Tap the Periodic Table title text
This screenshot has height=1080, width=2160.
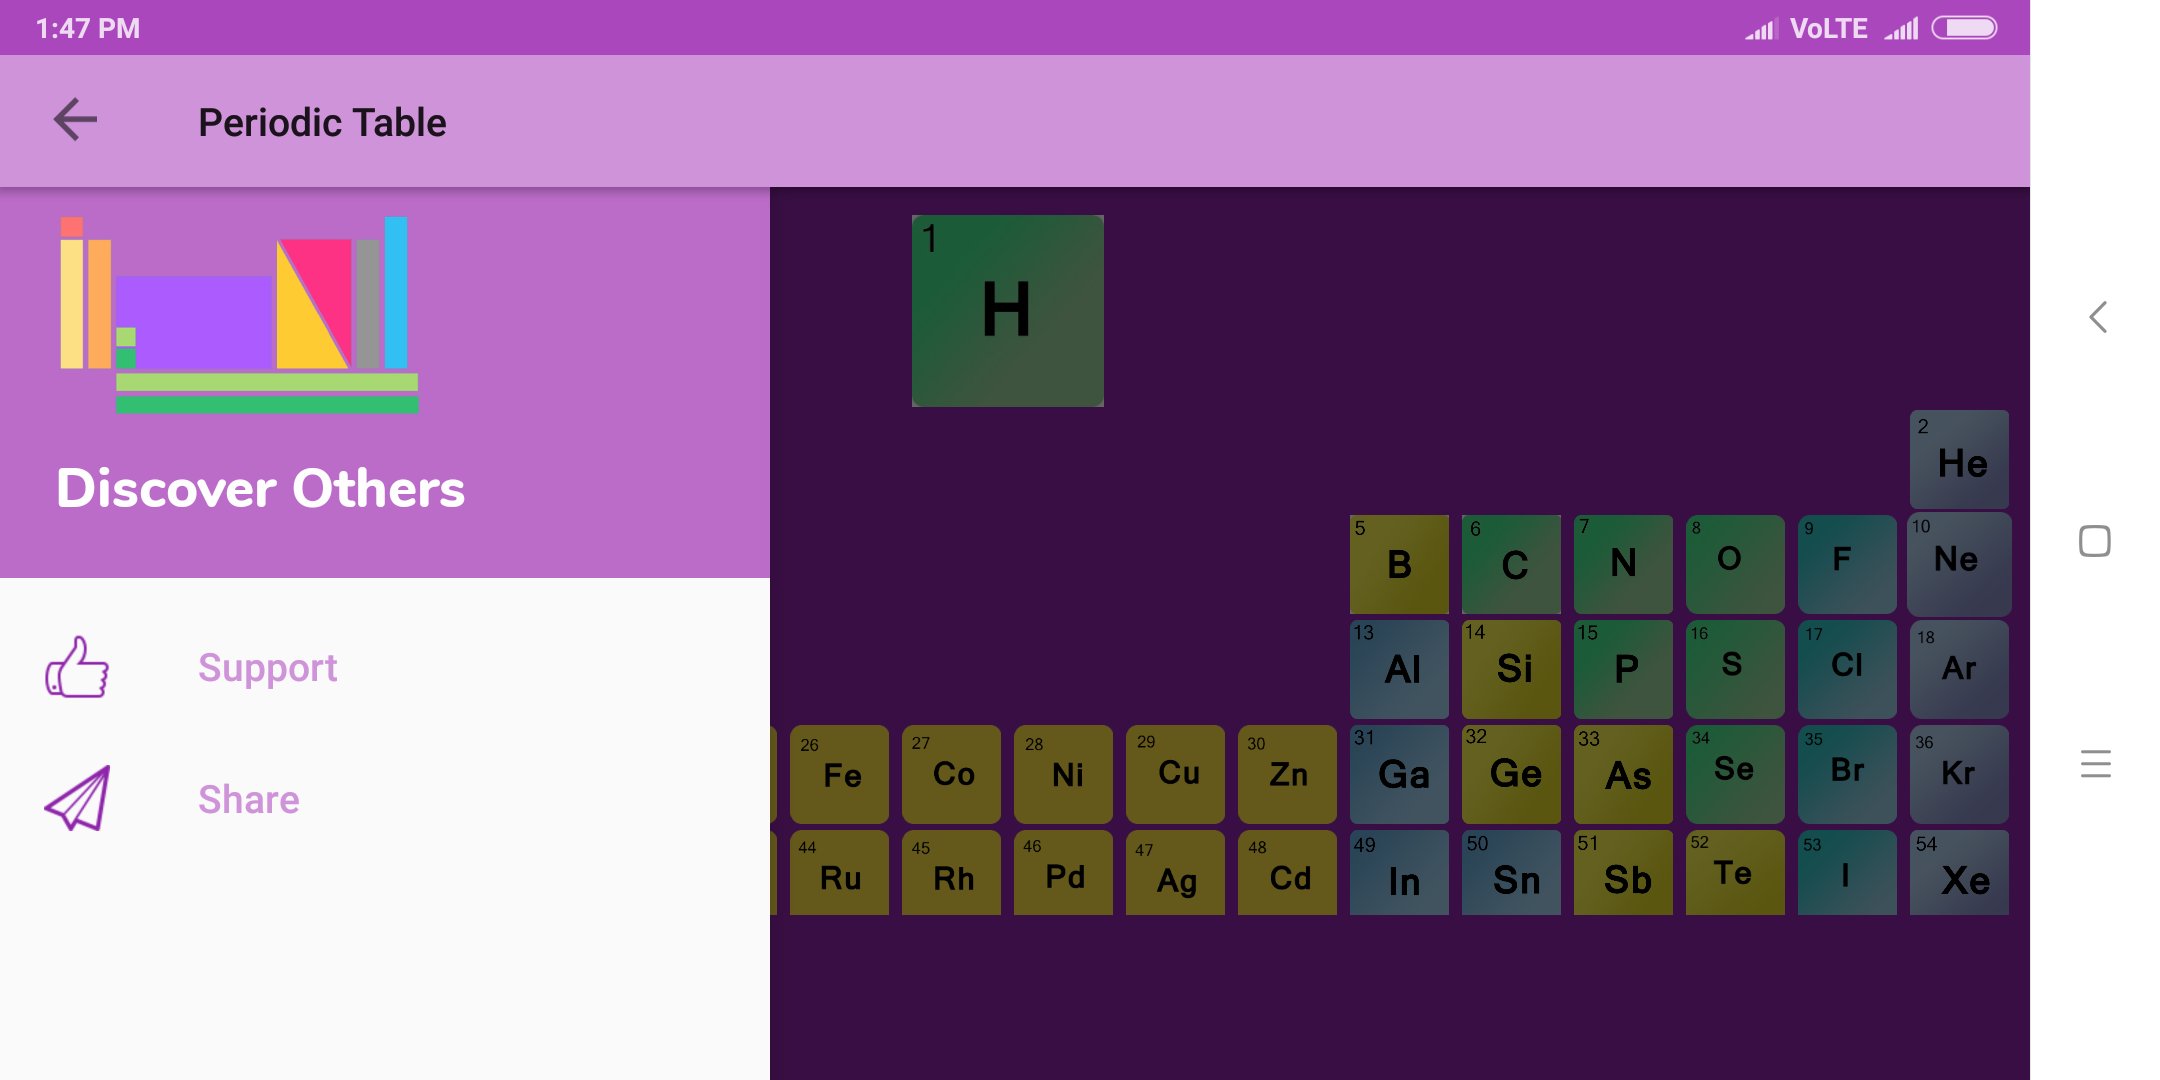pyautogui.click(x=322, y=121)
